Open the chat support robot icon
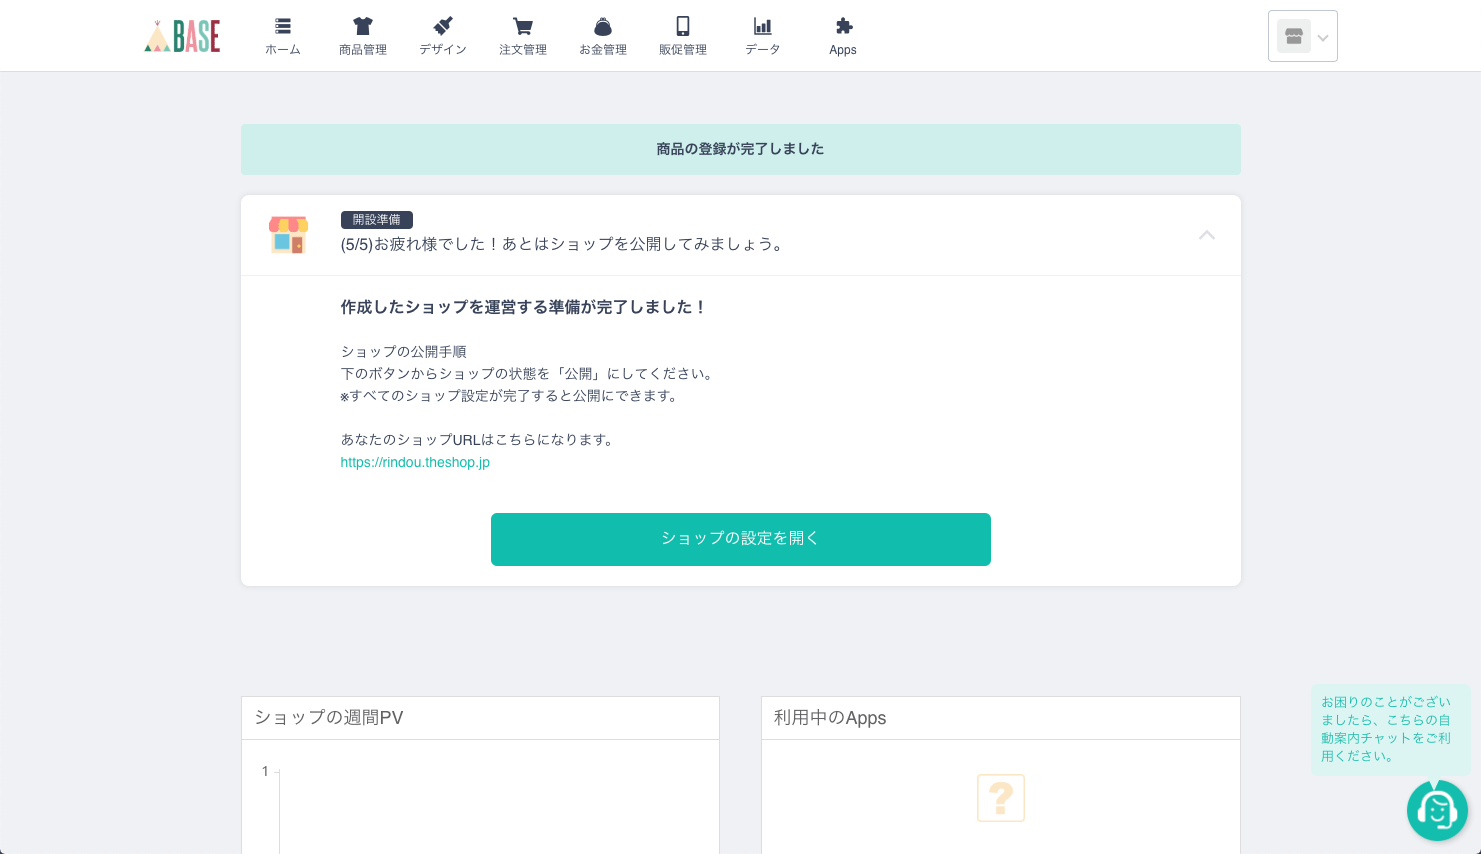The image size is (1481, 854). [1437, 810]
